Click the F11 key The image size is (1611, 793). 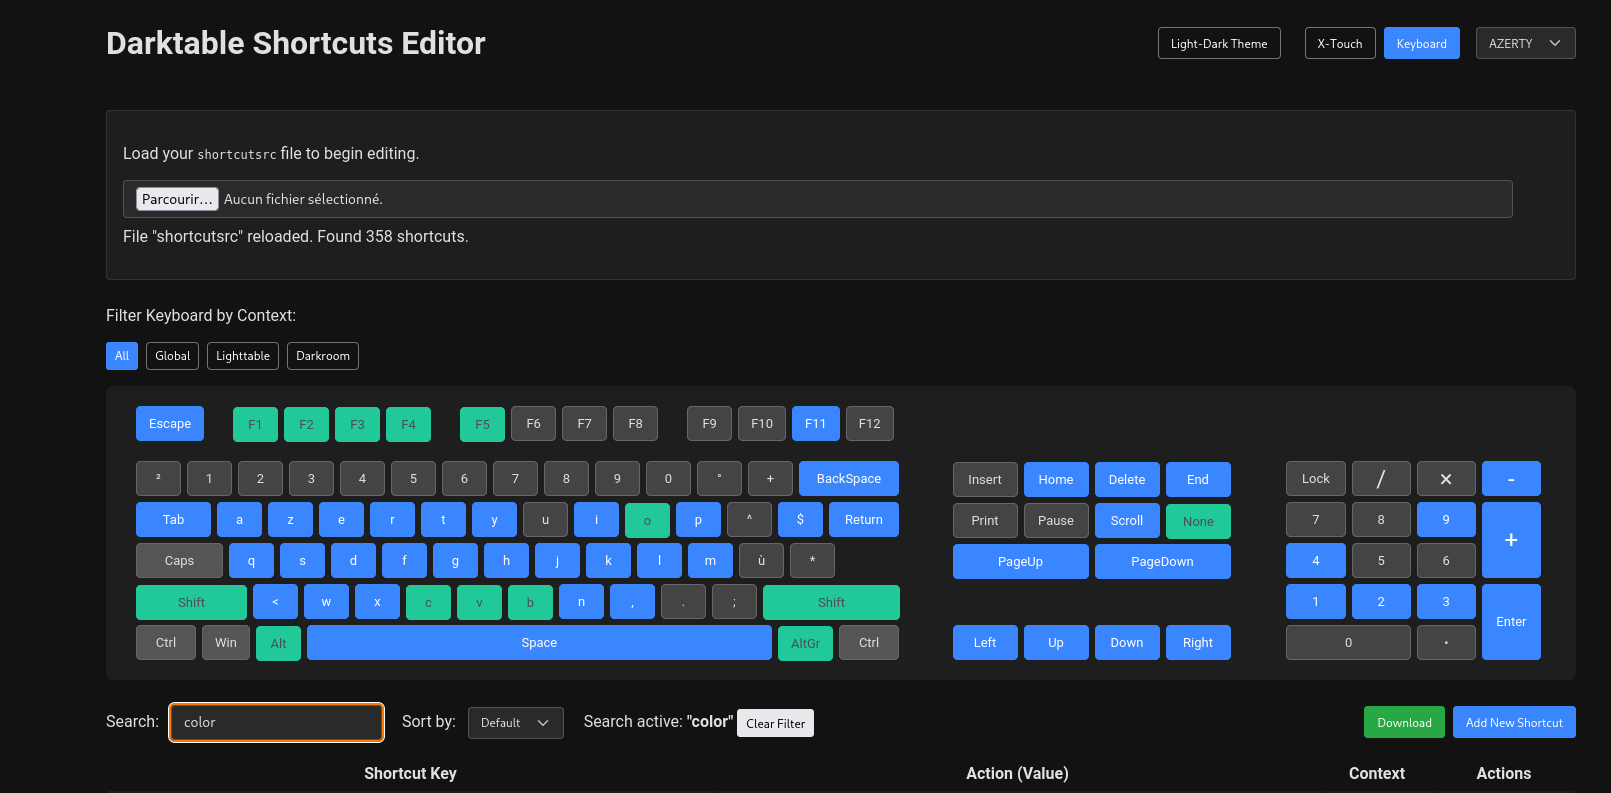[x=815, y=424]
